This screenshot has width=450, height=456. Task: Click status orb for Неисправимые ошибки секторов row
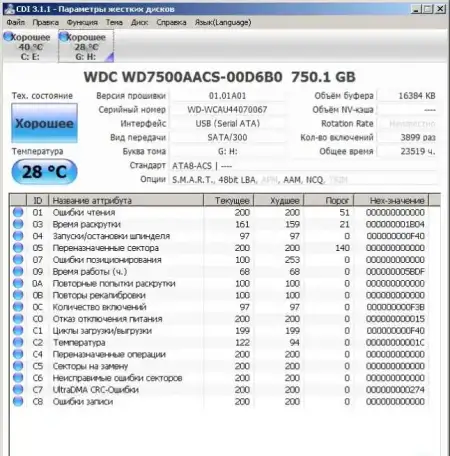click(18, 378)
